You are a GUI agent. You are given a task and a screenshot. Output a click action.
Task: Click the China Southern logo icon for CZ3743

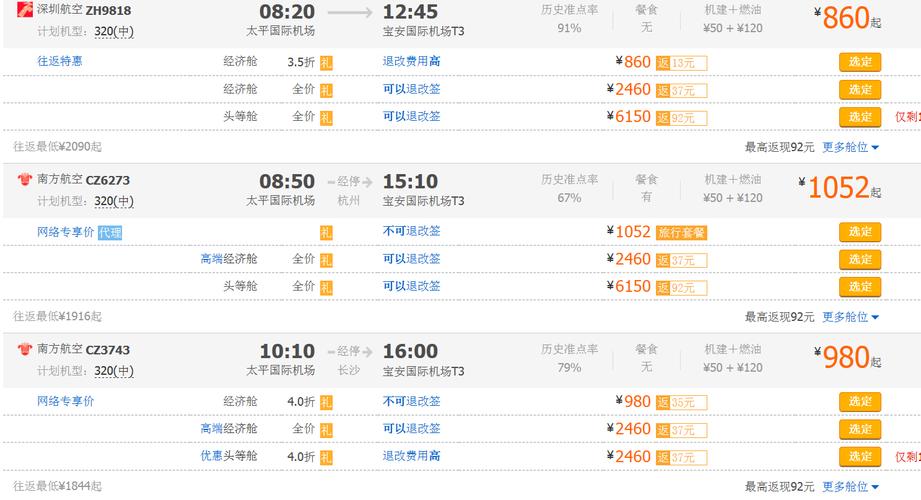25,349
